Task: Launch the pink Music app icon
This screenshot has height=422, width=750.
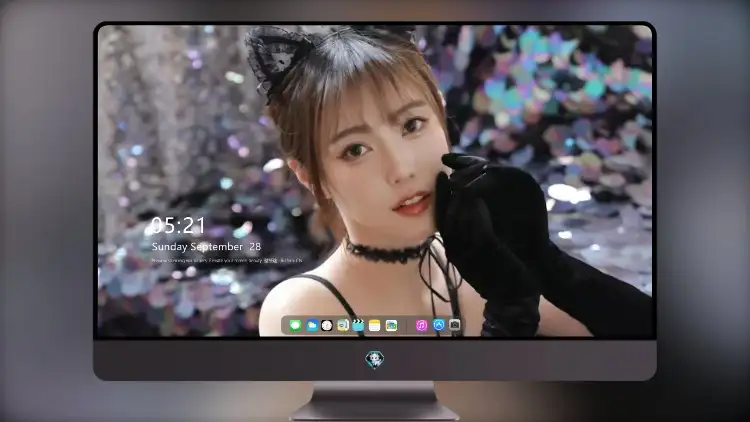Action: pos(421,325)
